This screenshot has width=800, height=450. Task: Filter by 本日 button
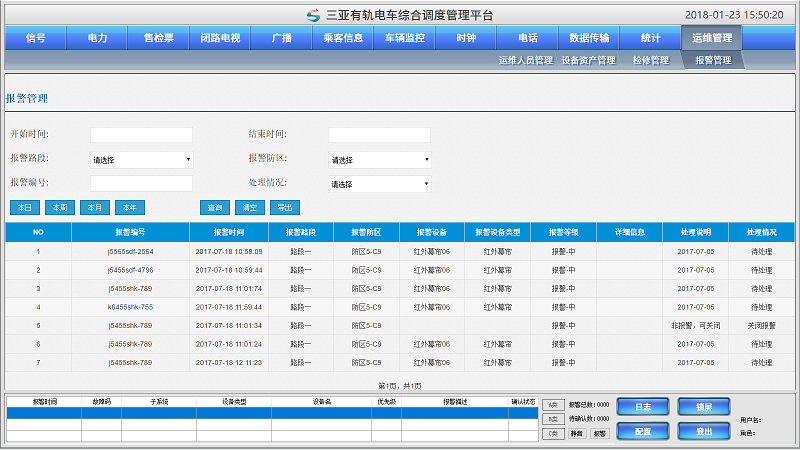pyautogui.click(x=24, y=208)
